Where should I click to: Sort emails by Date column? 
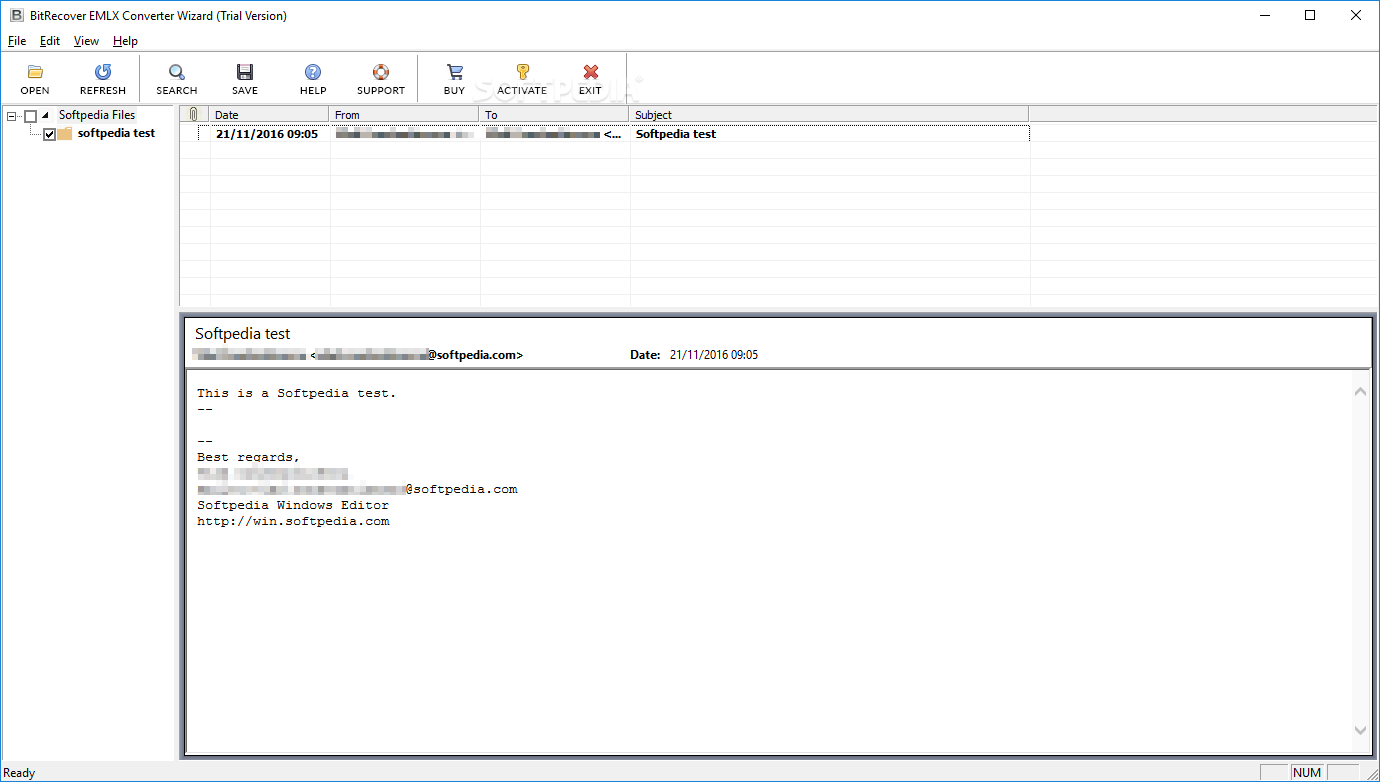coord(269,114)
